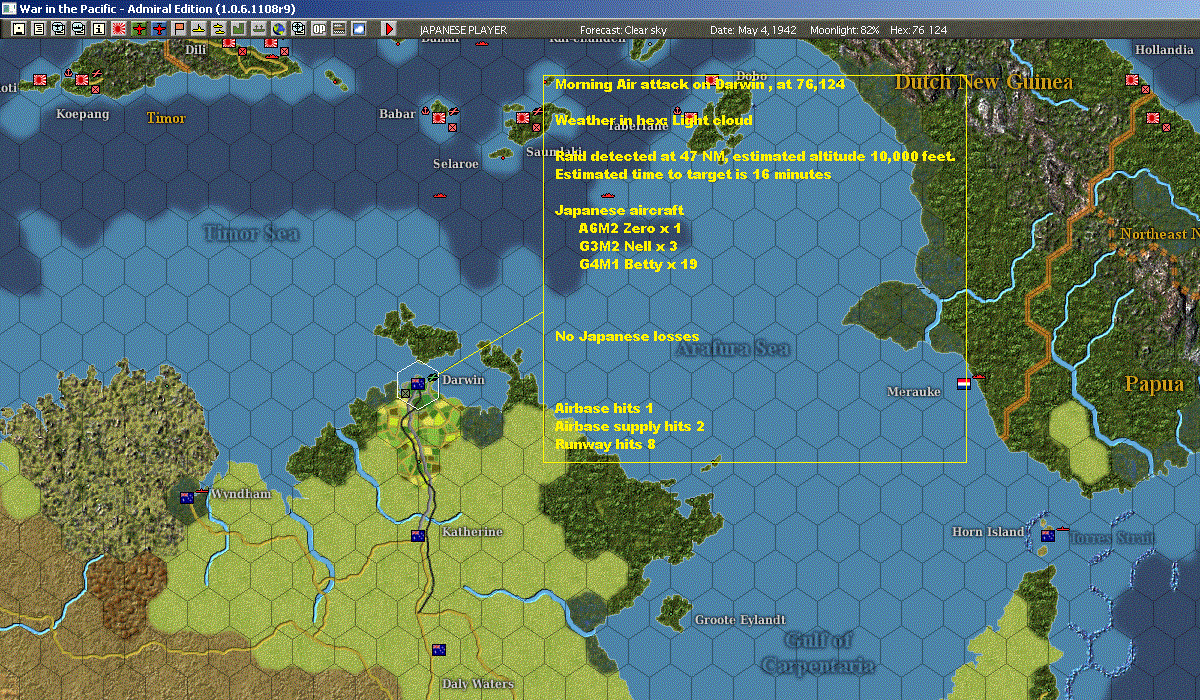Click the cloud weather toolbar icon
This screenshot has width=1200, height=700.
tap(358, 29)
